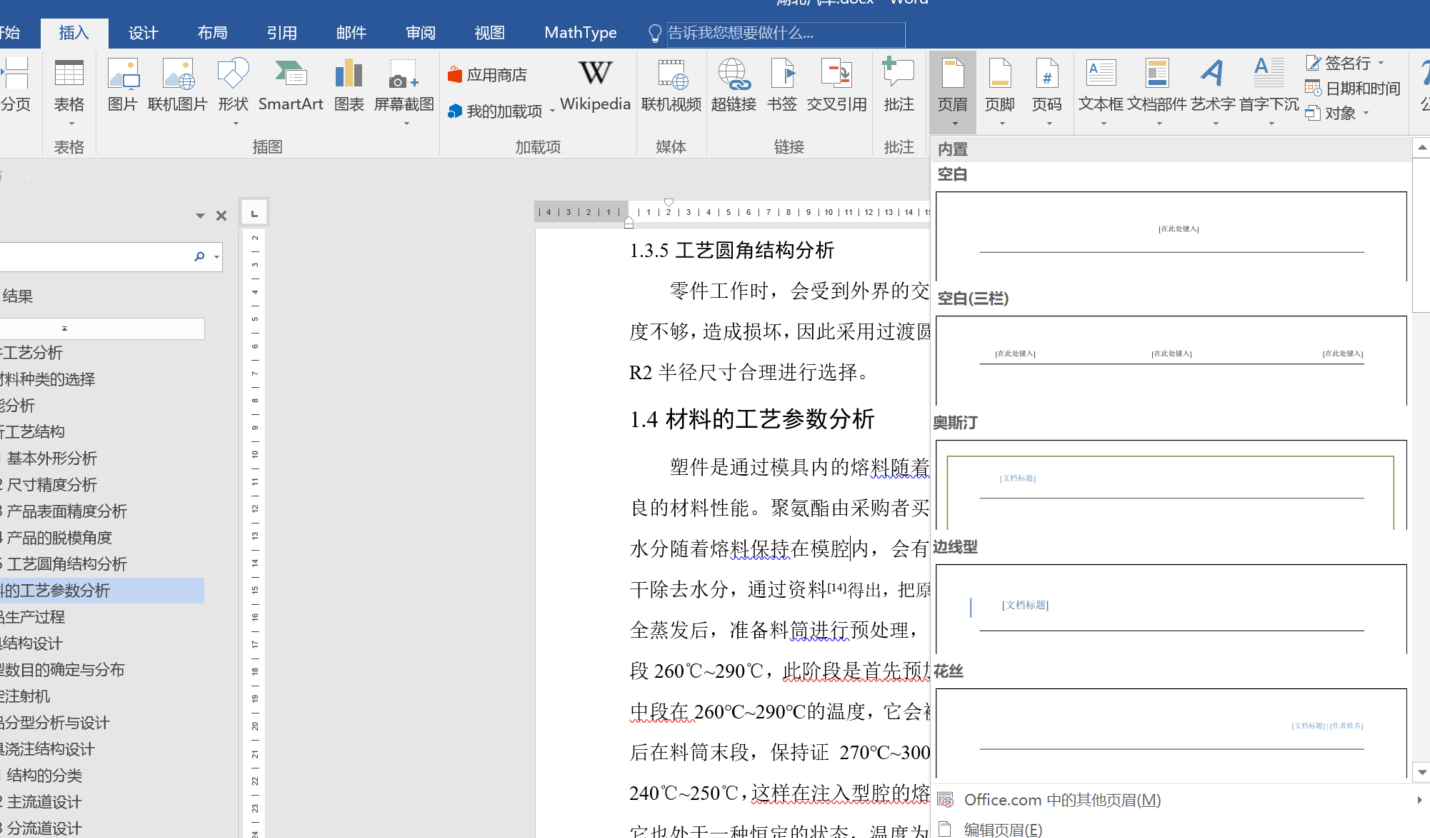Viewport: 1430px width, 838px height.
Task: Add a Bookmark
Action: (782, 87)
